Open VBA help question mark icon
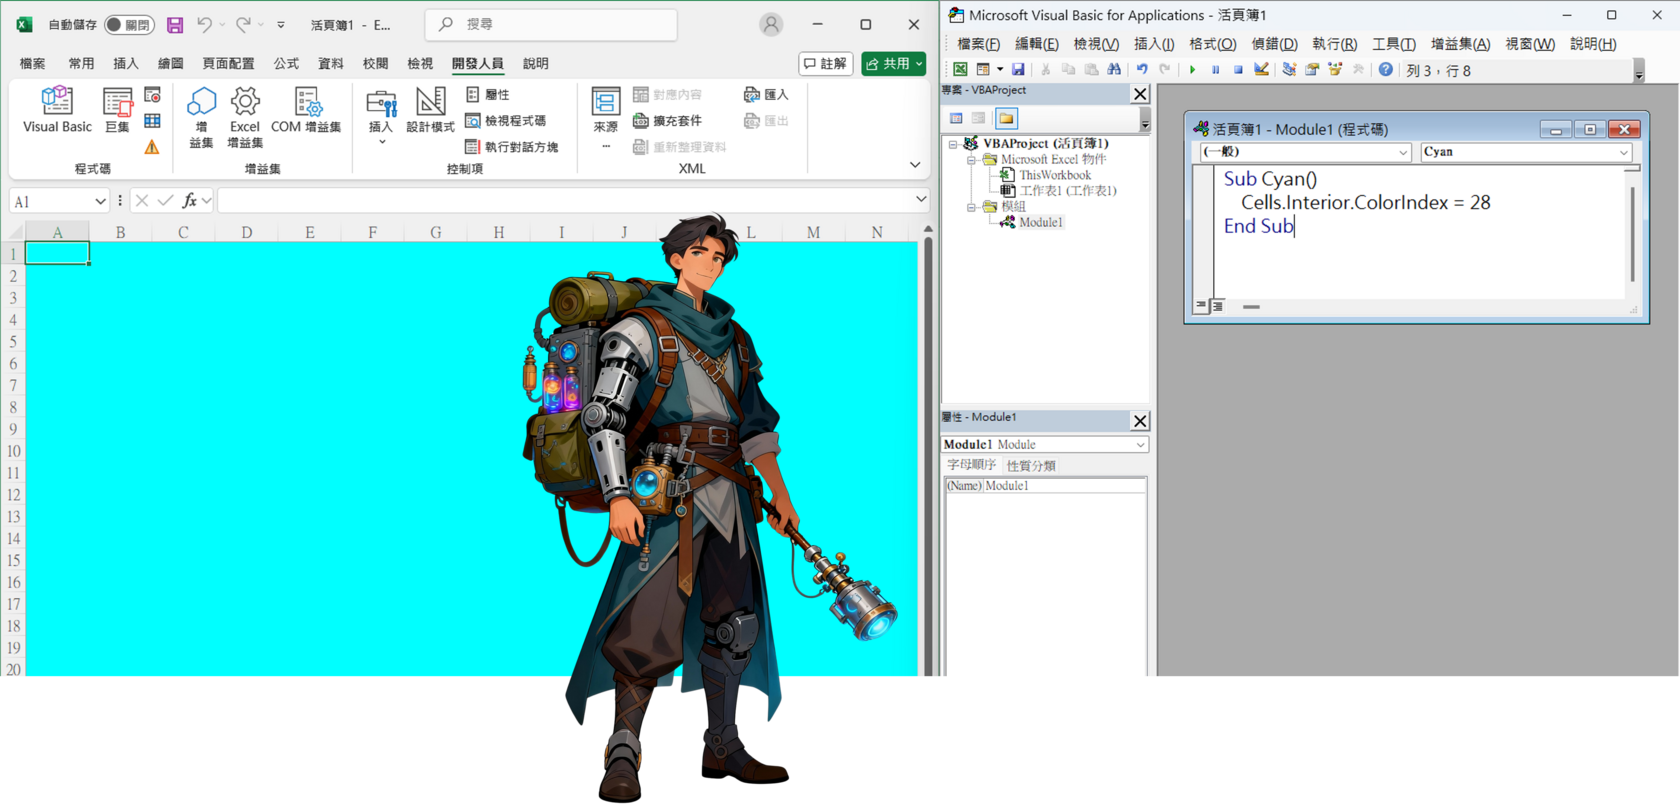The height and width of the screenshot is (810, 1680). pyautogui.click(x=1385, y=70)
